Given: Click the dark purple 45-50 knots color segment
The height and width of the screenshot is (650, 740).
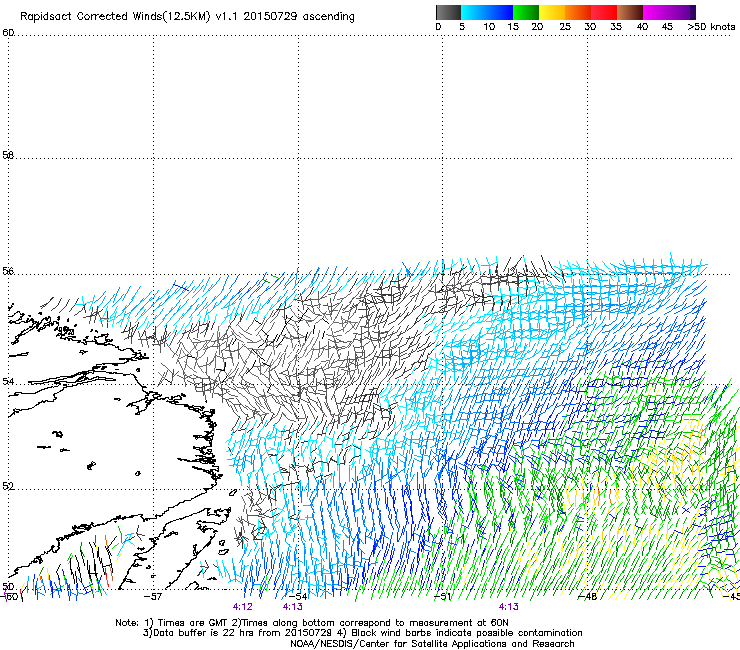Looking at the screenshot, I should click(x=682, y=12).
